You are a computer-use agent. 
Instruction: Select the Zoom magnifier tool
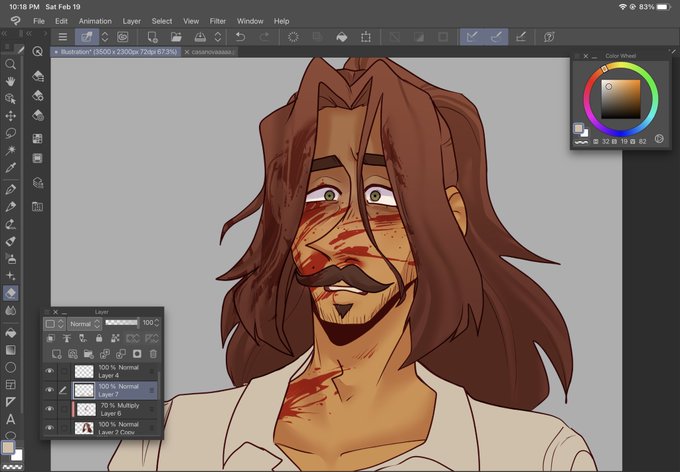pyautogui.click(x=10, y=65)
